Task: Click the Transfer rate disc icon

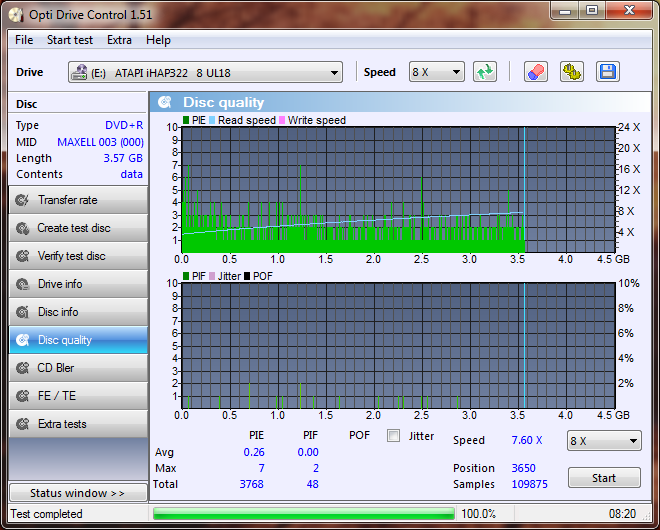Action: (x=22, y=200)
